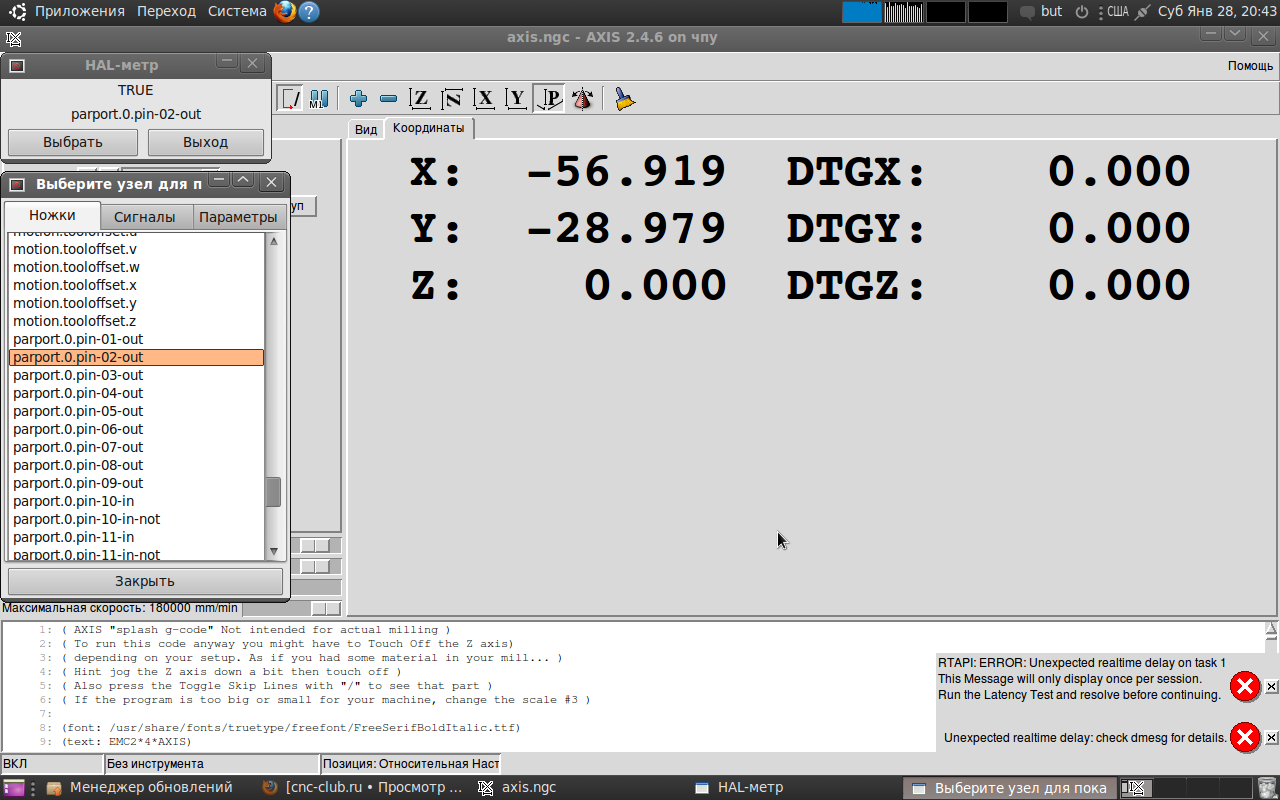Switch to the Параметры tab
This screenshot has height=800, width=1280.
point(237,217)
